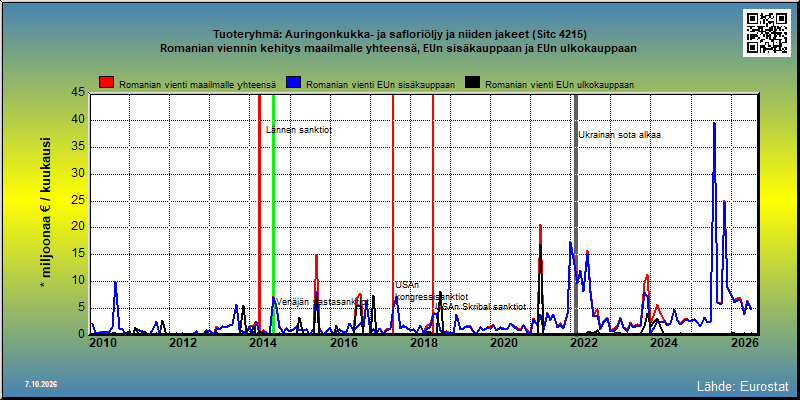Click the x-axis label 2026
Screen dimensions: 800x400
(x=744, y=343)
